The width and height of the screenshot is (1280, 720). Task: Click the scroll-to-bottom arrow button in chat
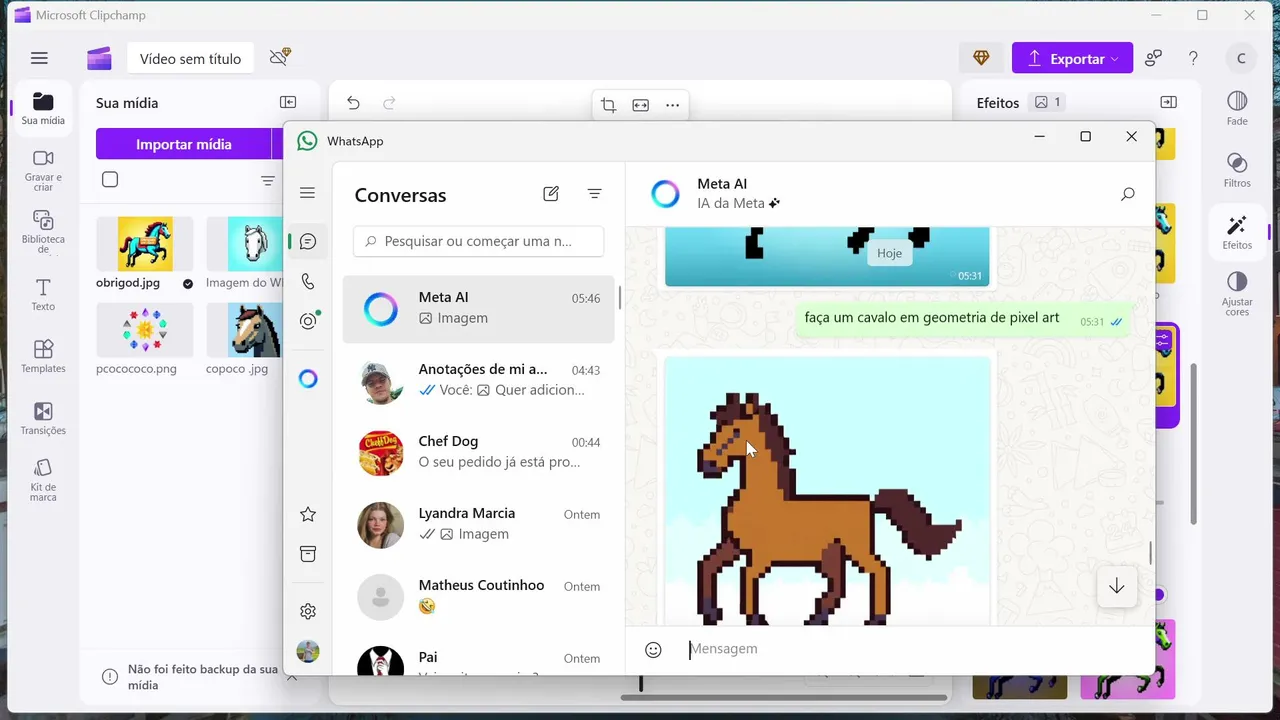(1117, 587)
